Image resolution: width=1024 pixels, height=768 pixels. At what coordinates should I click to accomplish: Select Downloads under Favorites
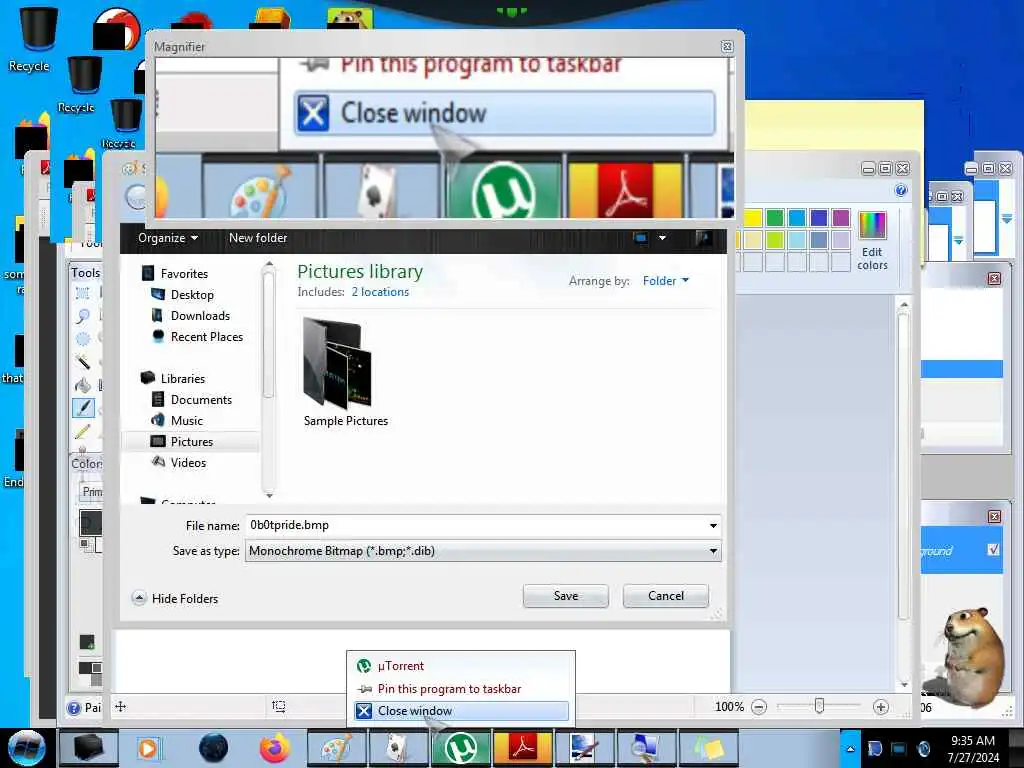190,315
